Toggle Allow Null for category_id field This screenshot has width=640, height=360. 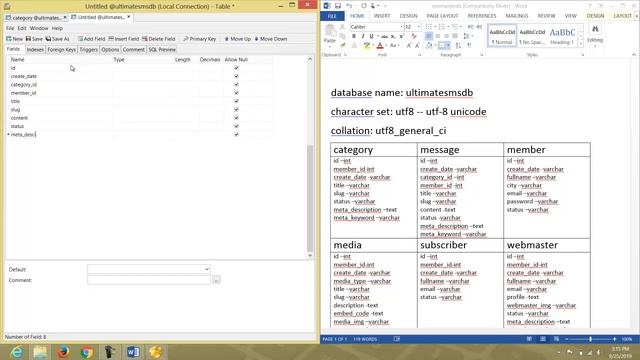[x=236, y=84]
